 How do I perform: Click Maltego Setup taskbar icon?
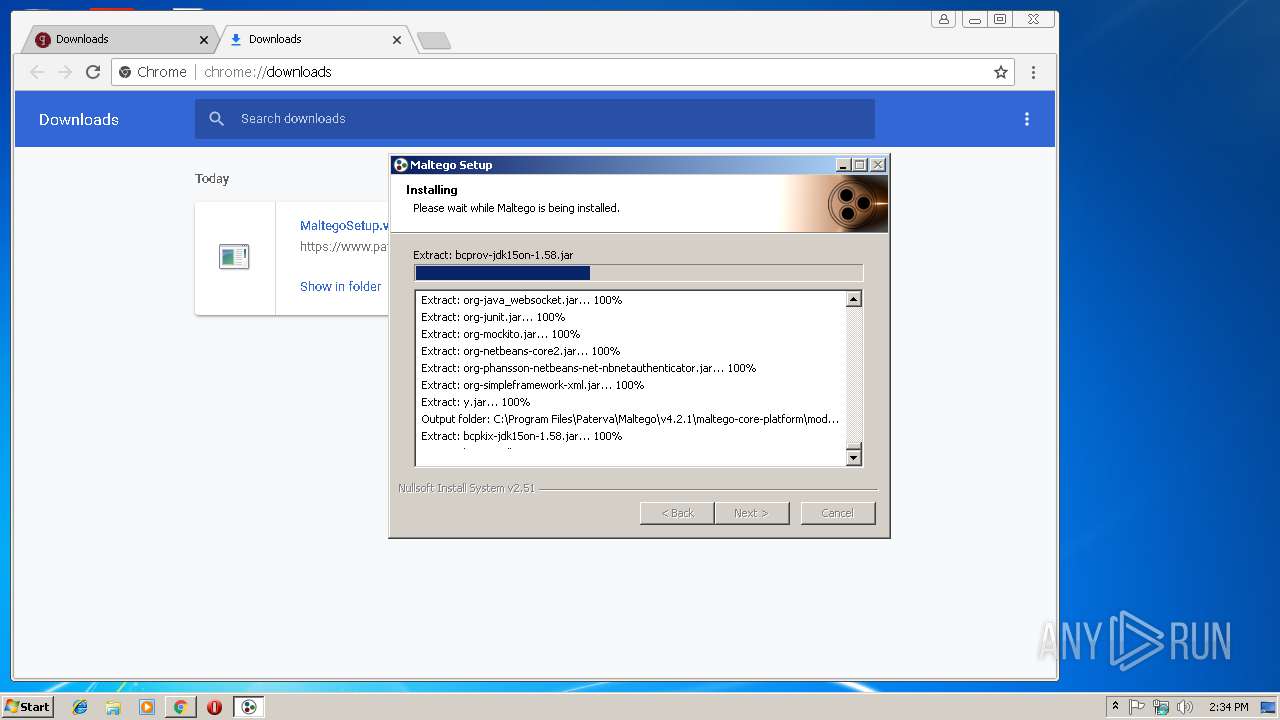point(249,707)
